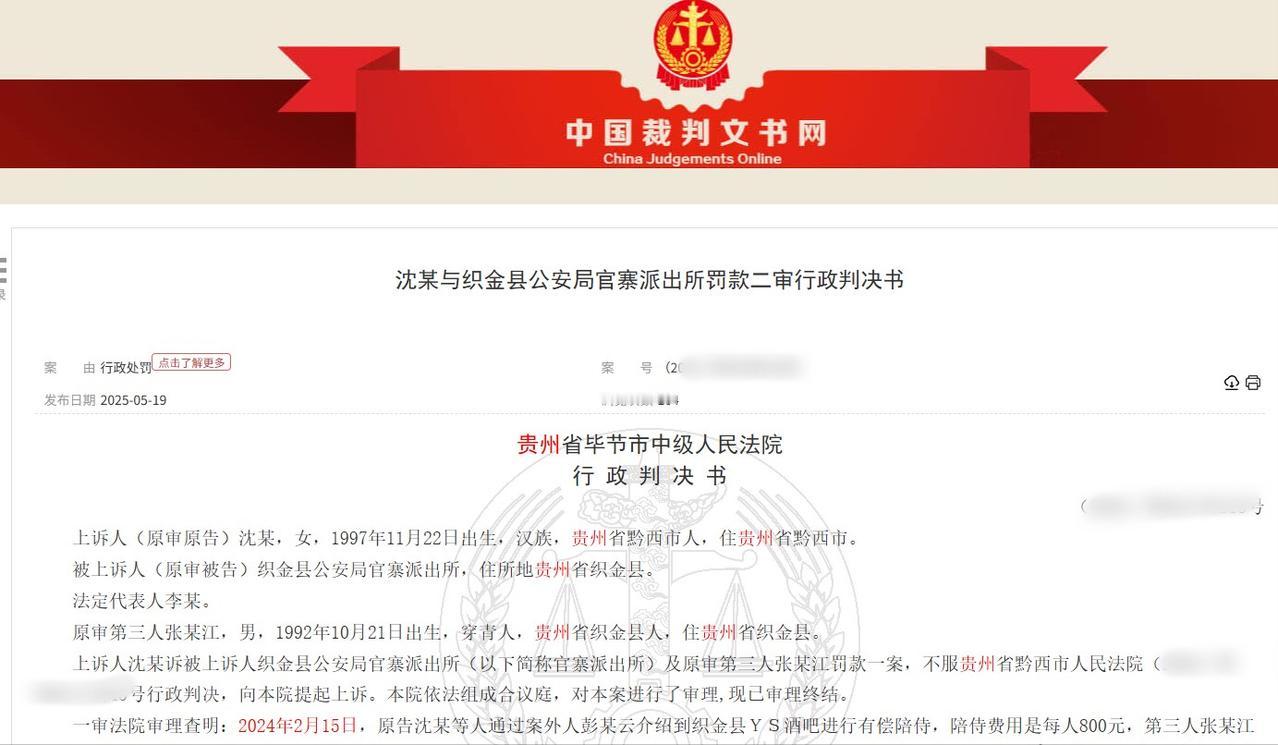
Task: Click the China Judgements Online subtitle
Action: [692, 159]
